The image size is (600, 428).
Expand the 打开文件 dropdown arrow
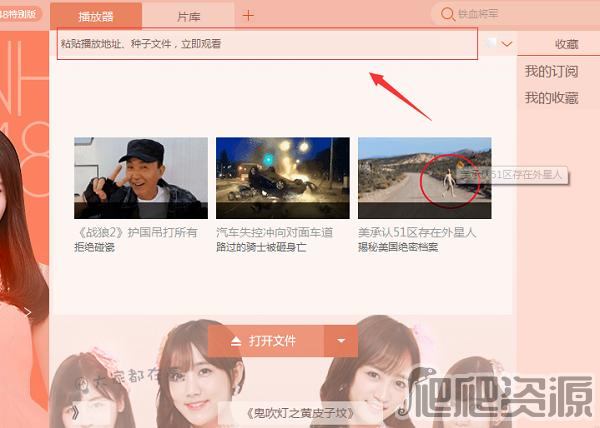pyautogui.click(x=341, y=341)
